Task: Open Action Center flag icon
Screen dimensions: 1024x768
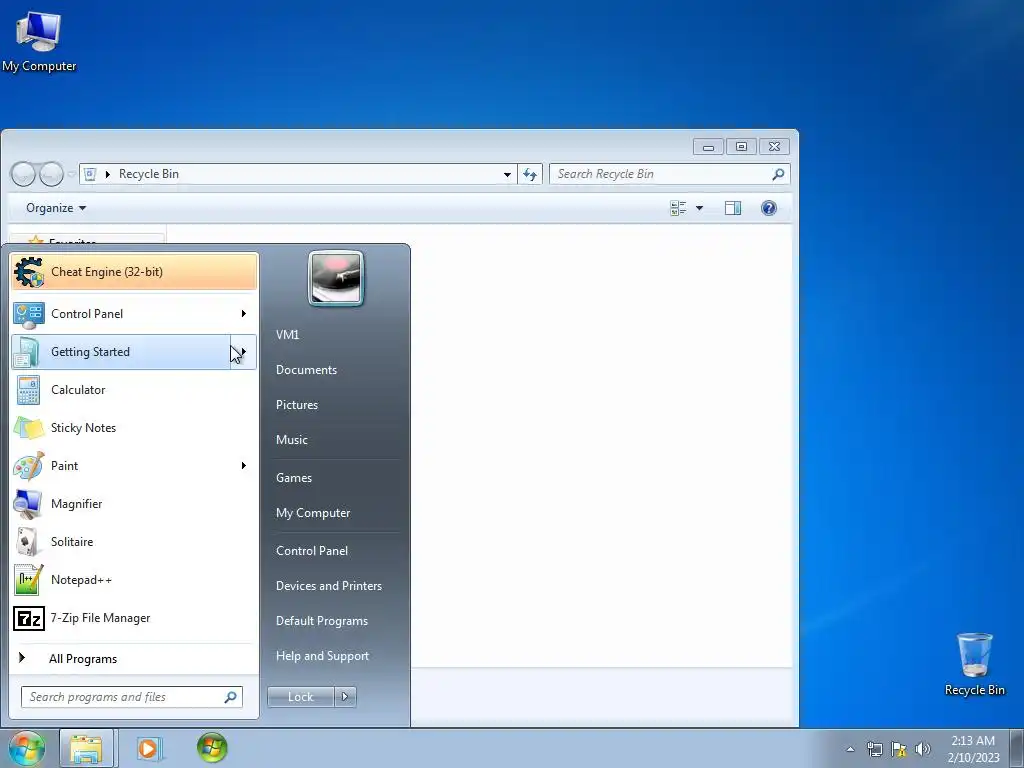Action: click(x=899, y=749)
